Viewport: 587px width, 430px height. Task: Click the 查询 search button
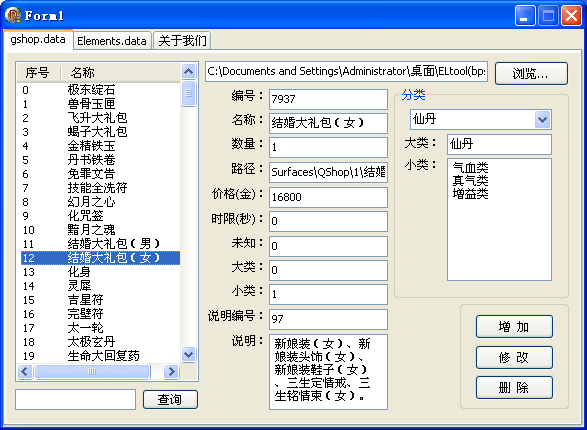(x=170, y=399)
